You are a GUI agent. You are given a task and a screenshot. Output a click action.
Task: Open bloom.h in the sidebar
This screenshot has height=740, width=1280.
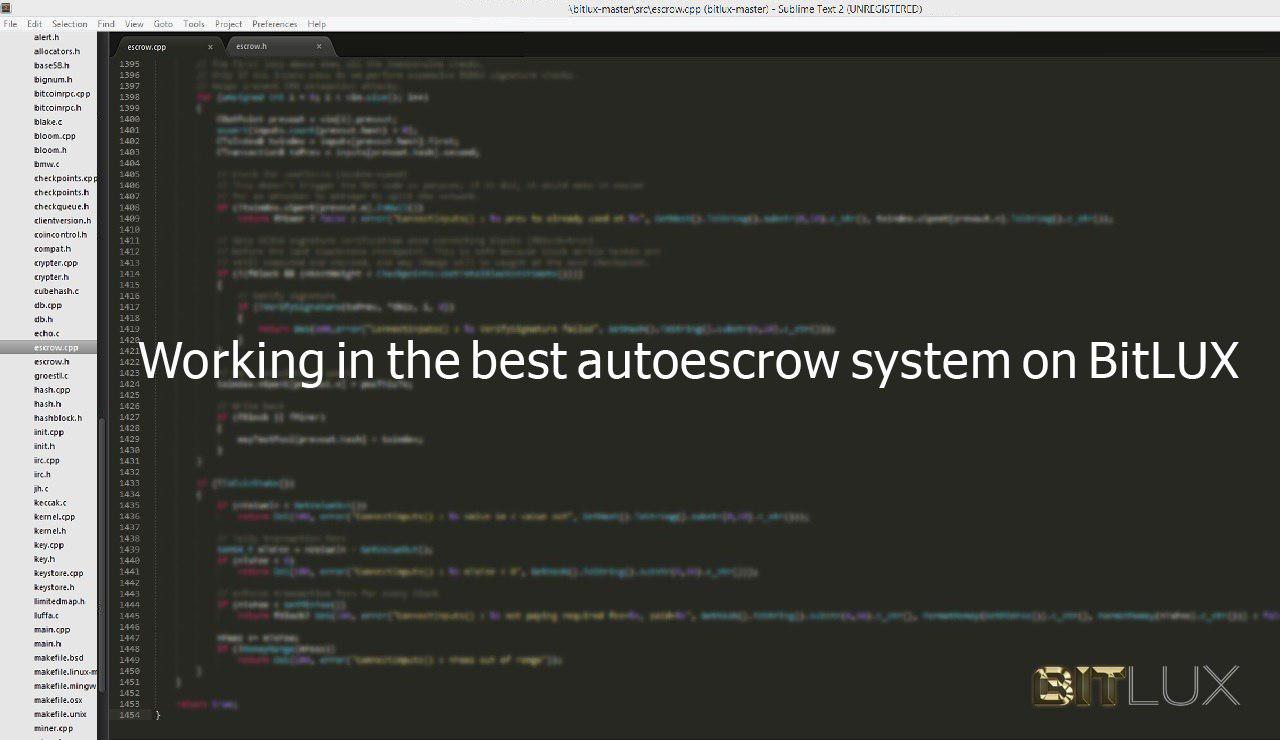pos(50,150)
